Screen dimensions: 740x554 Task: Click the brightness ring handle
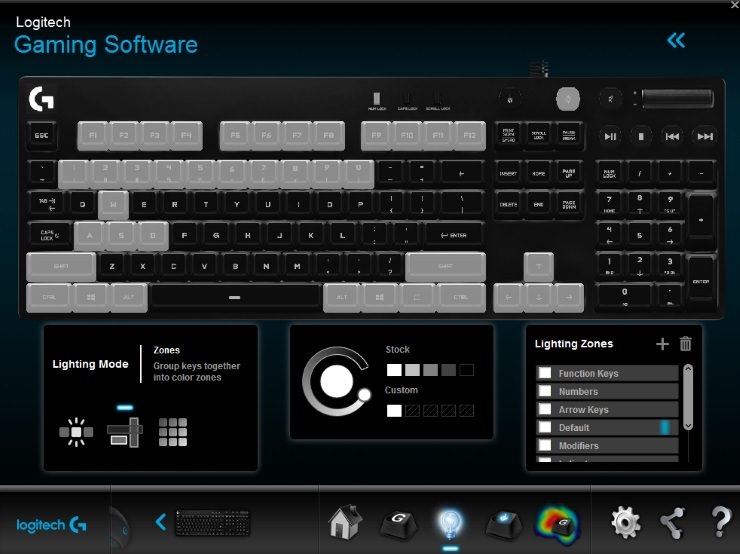click(364, 395)
